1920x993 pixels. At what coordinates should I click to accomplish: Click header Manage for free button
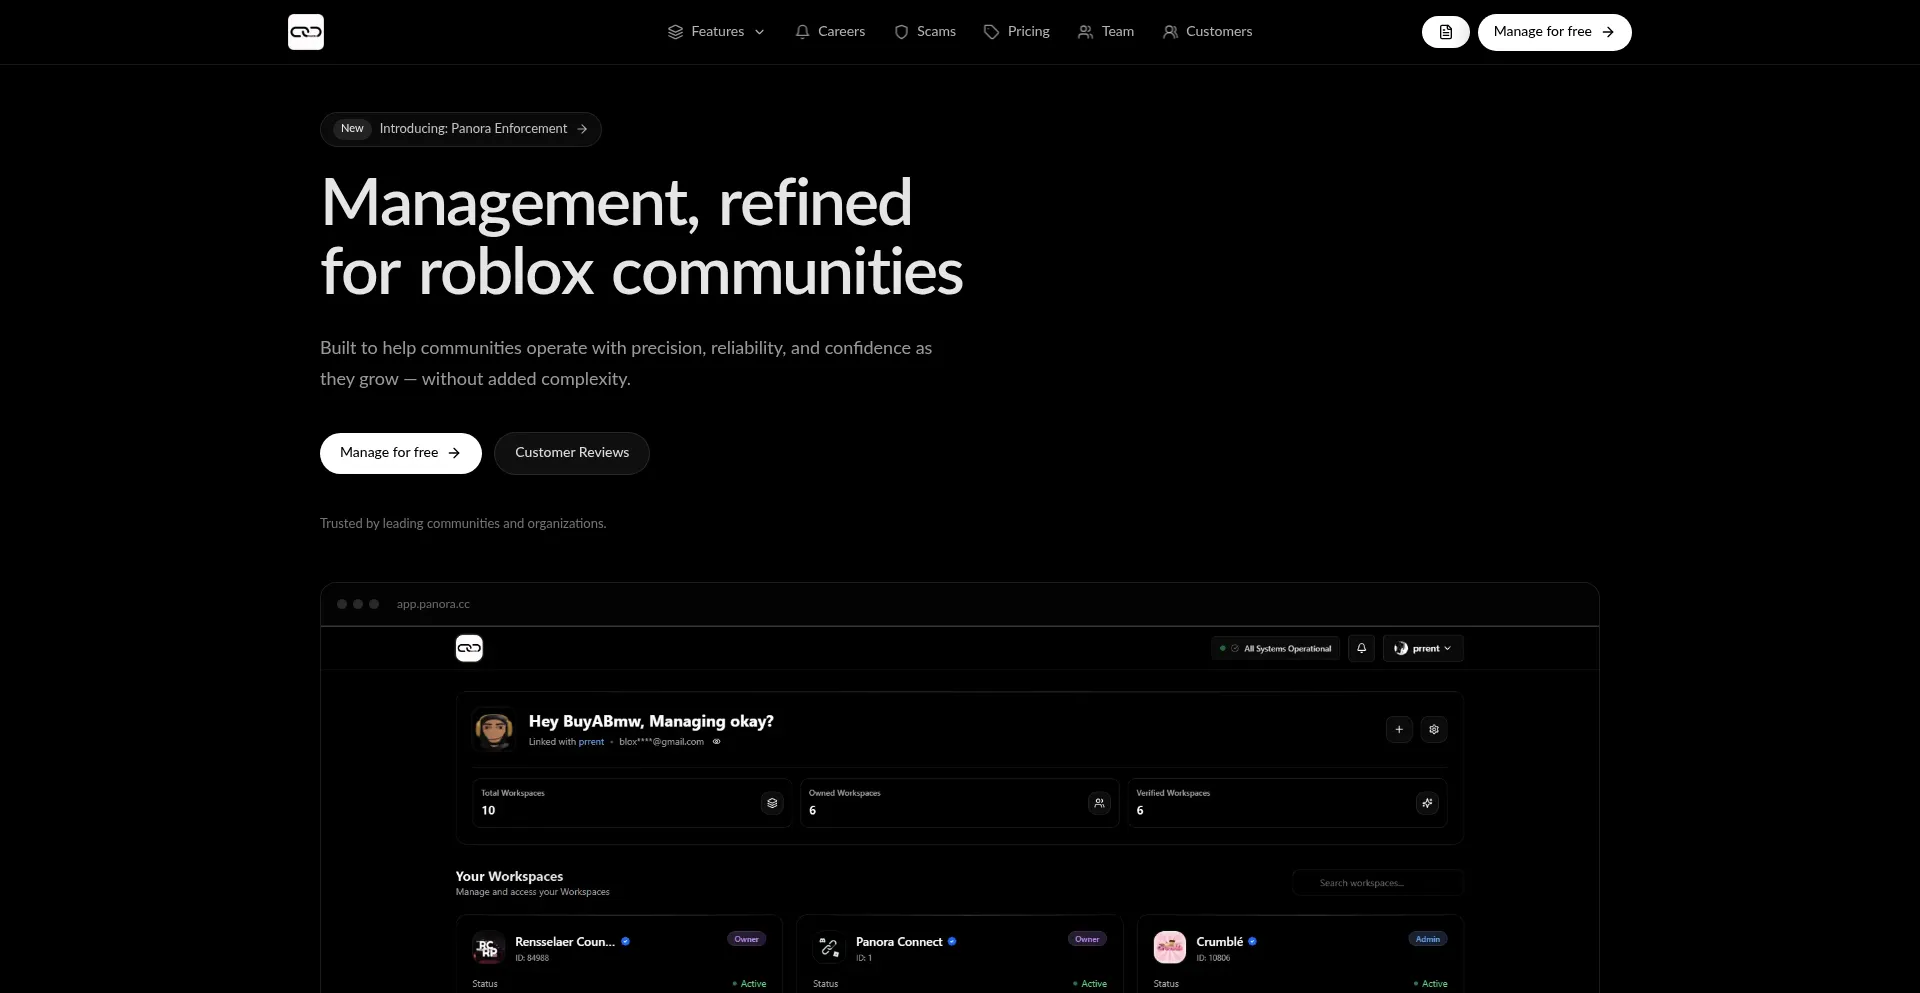click(x=1555, y=32)
